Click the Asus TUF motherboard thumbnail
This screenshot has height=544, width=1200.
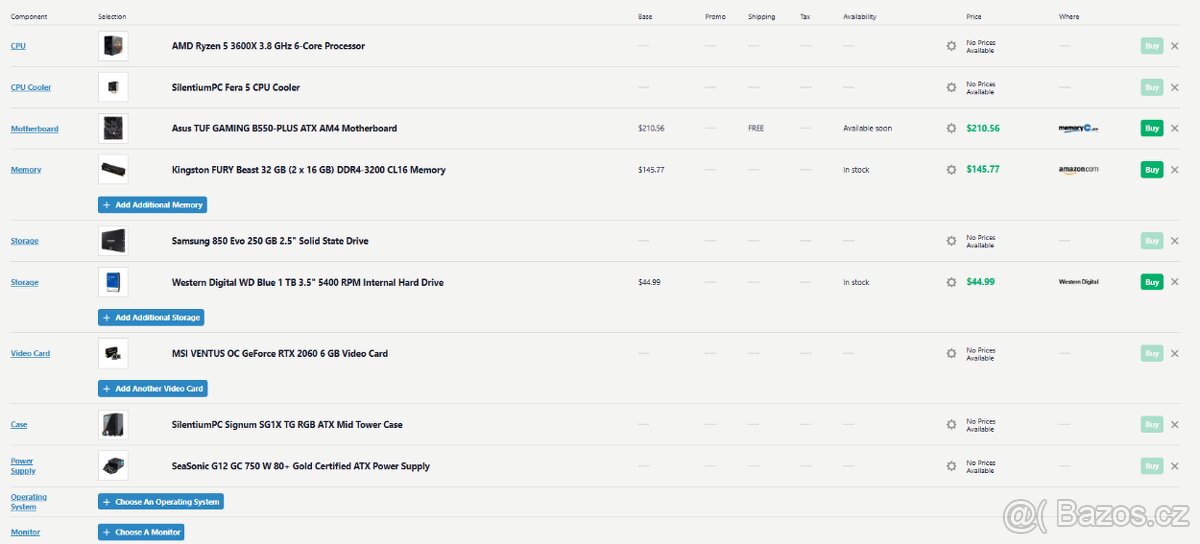(x=113, y=128)
